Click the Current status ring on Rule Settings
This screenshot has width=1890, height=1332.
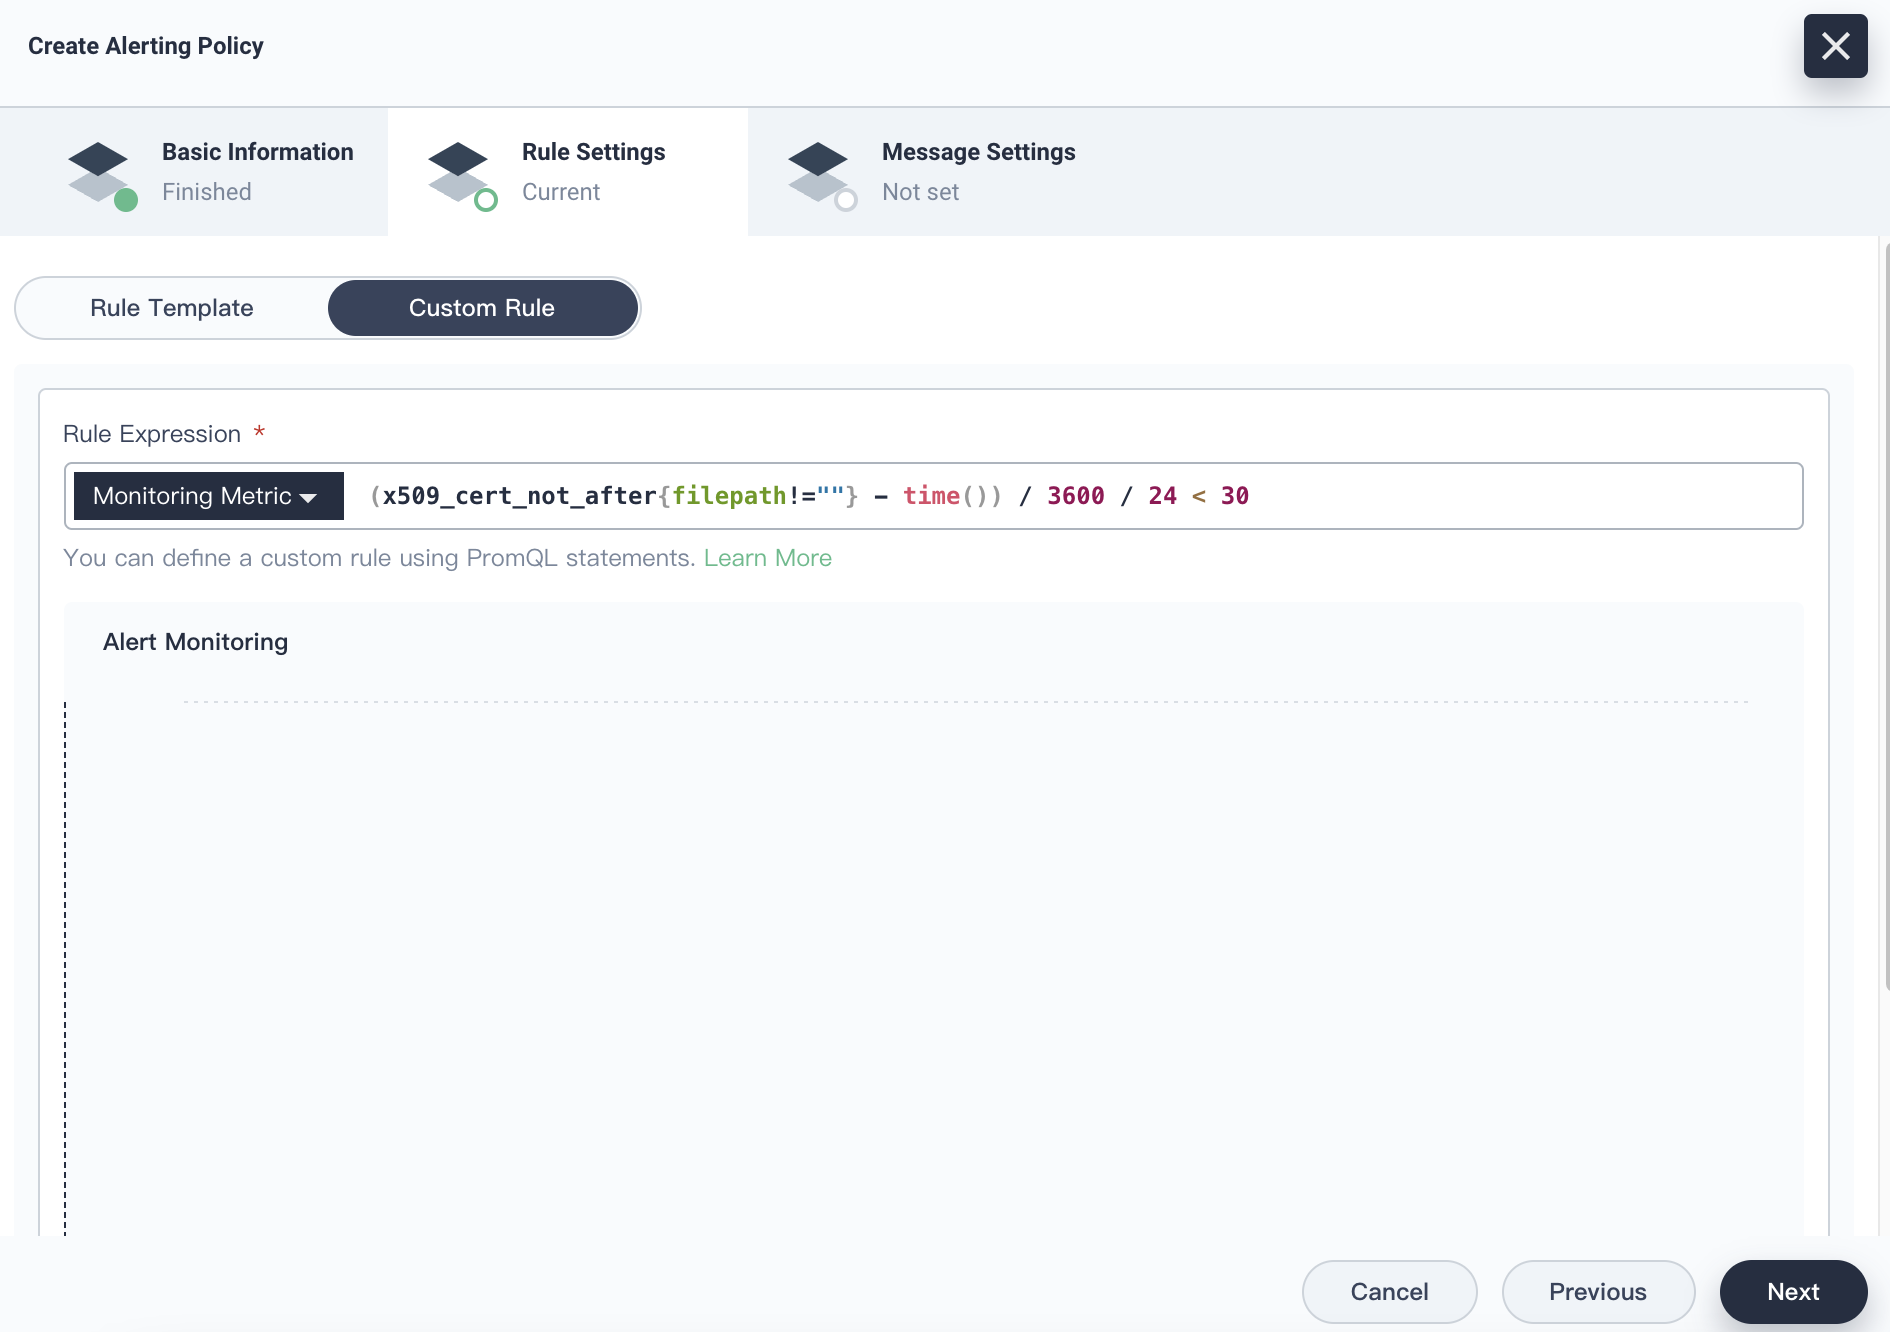point(486,201)
